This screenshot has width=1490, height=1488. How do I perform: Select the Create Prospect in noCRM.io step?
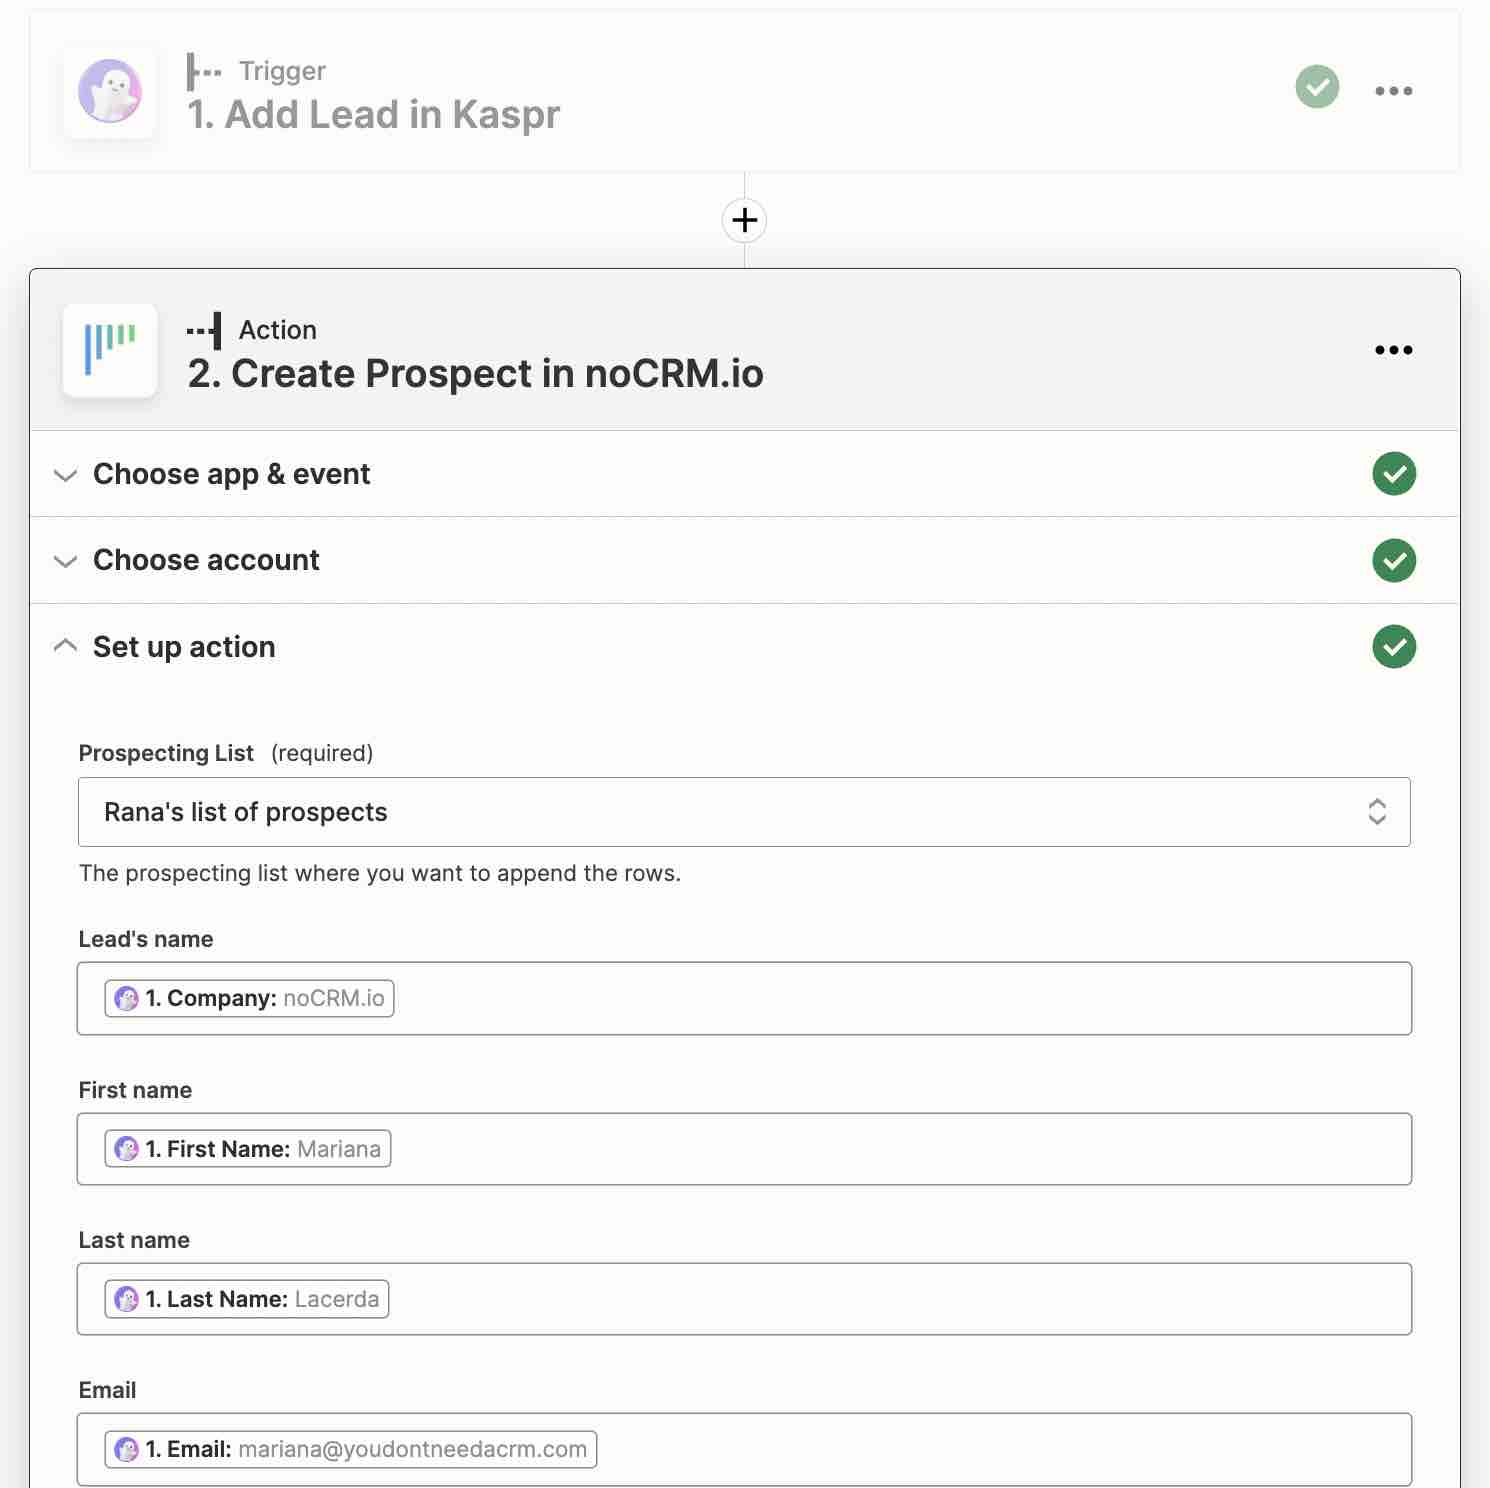pyautogui.click(x=477, y=373)
